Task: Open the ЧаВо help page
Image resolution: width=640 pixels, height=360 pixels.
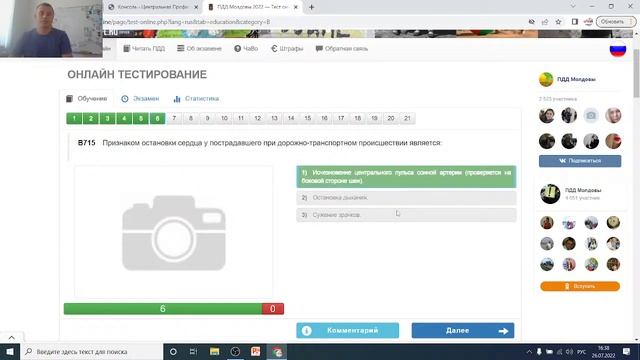Action: tap(246, 49)
